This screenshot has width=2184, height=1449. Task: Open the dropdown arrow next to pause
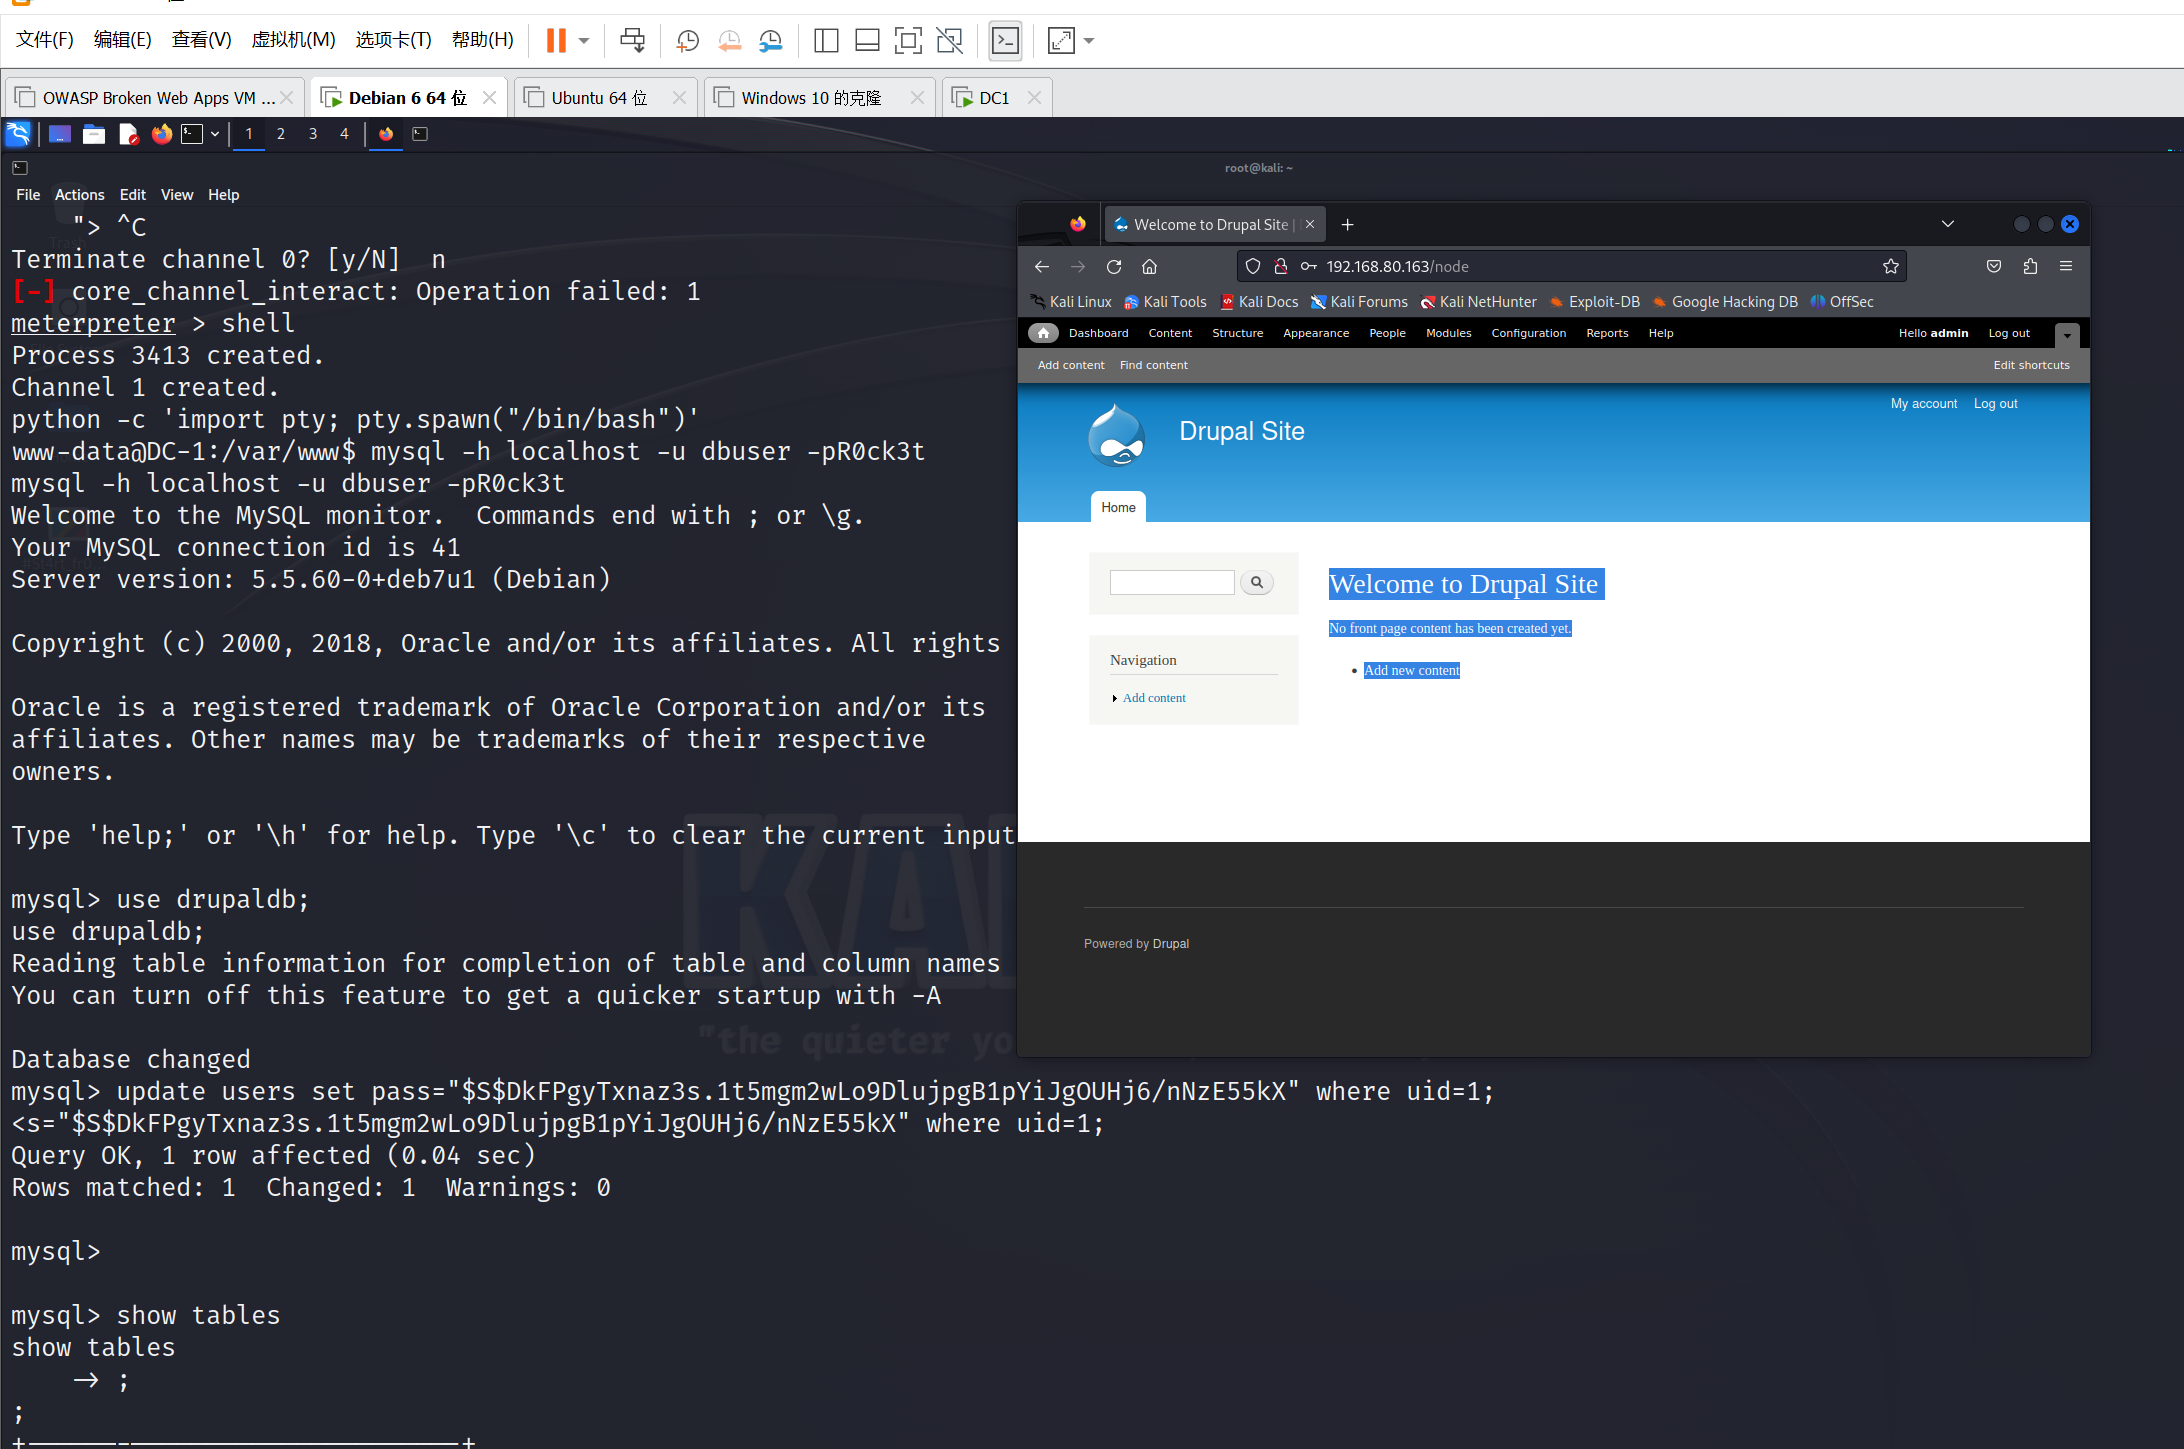coord(585,41)
